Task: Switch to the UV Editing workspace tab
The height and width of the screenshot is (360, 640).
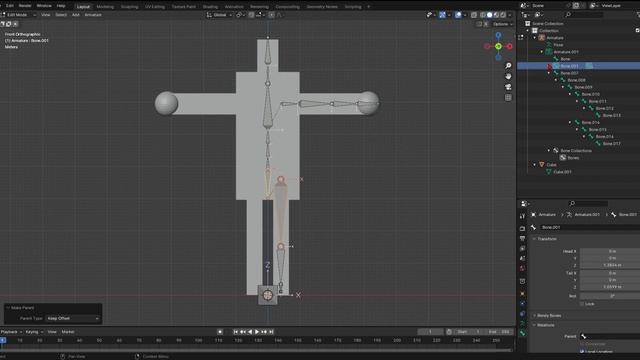Action: coord(155,7)
